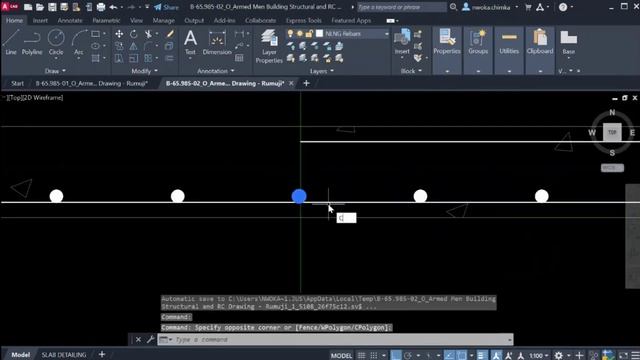Activate the Array tool

coord(148,58)
